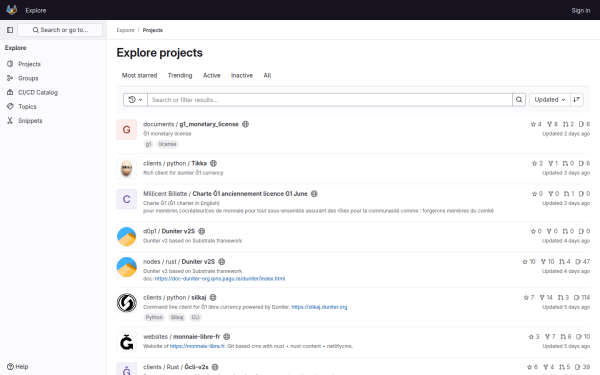This screenshot has height=375, width=600.
Task: Click nodes Duniter v2S merge requests count
Action: (x=565, y=262)
